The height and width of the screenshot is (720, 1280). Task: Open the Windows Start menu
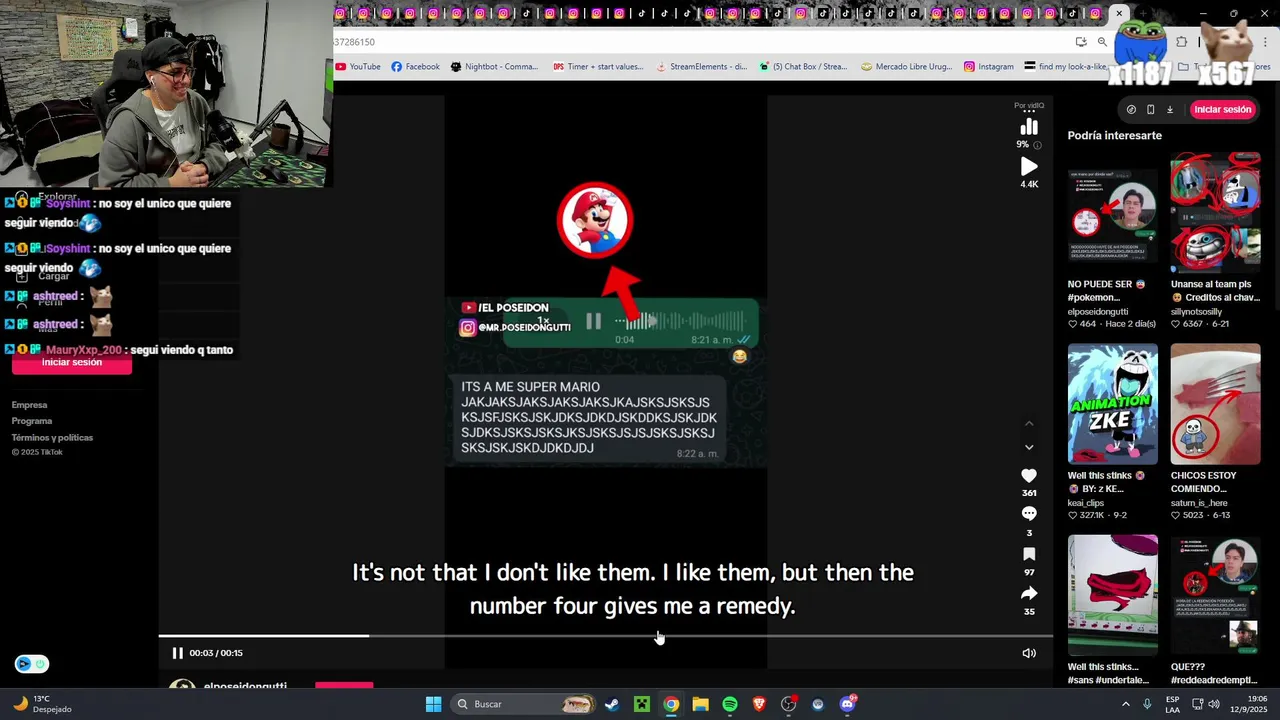pos(434,704)
